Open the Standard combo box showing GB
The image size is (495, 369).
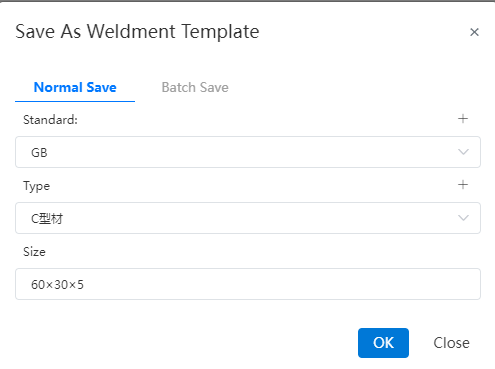click(248, 152)
